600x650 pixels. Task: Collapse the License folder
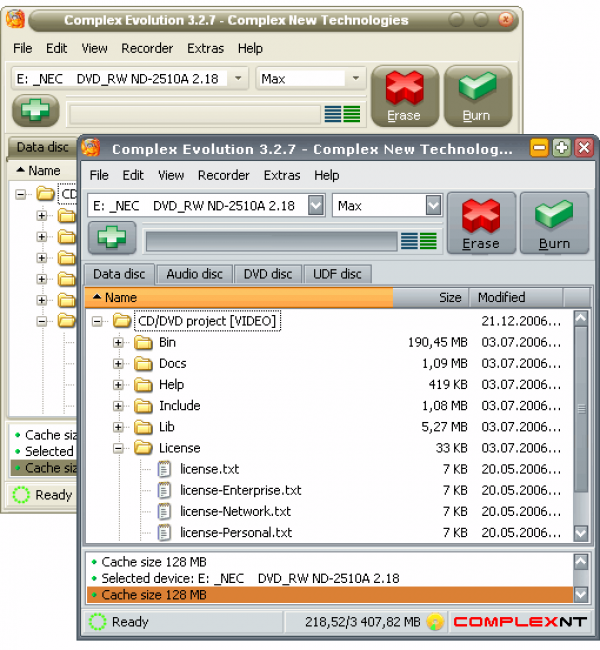118,448
